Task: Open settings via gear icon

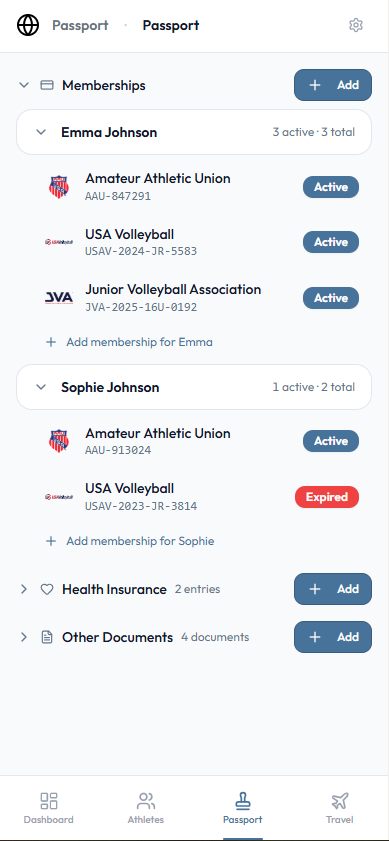Action: click(x=356, y=25)
